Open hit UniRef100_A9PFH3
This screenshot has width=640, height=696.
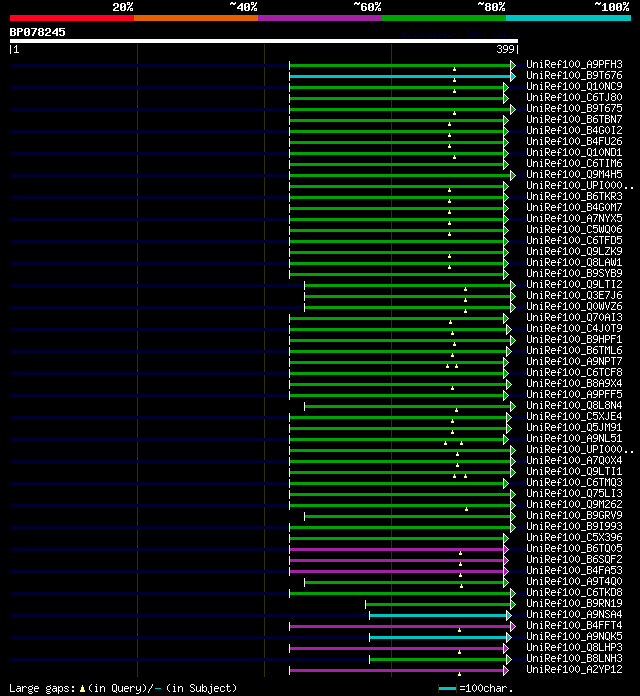pyautogui.click(x=574, y=64)
